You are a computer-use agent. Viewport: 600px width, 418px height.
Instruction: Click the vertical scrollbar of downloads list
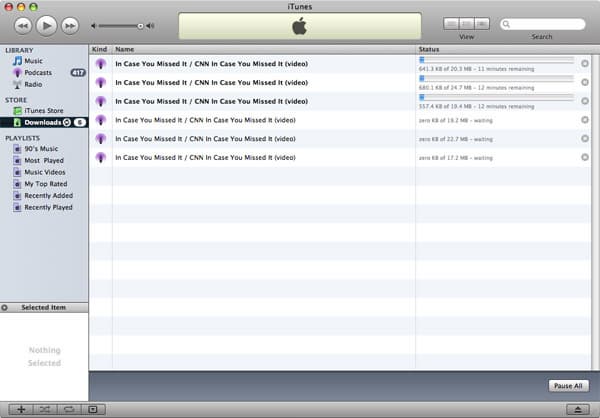[x=595, y=212]
